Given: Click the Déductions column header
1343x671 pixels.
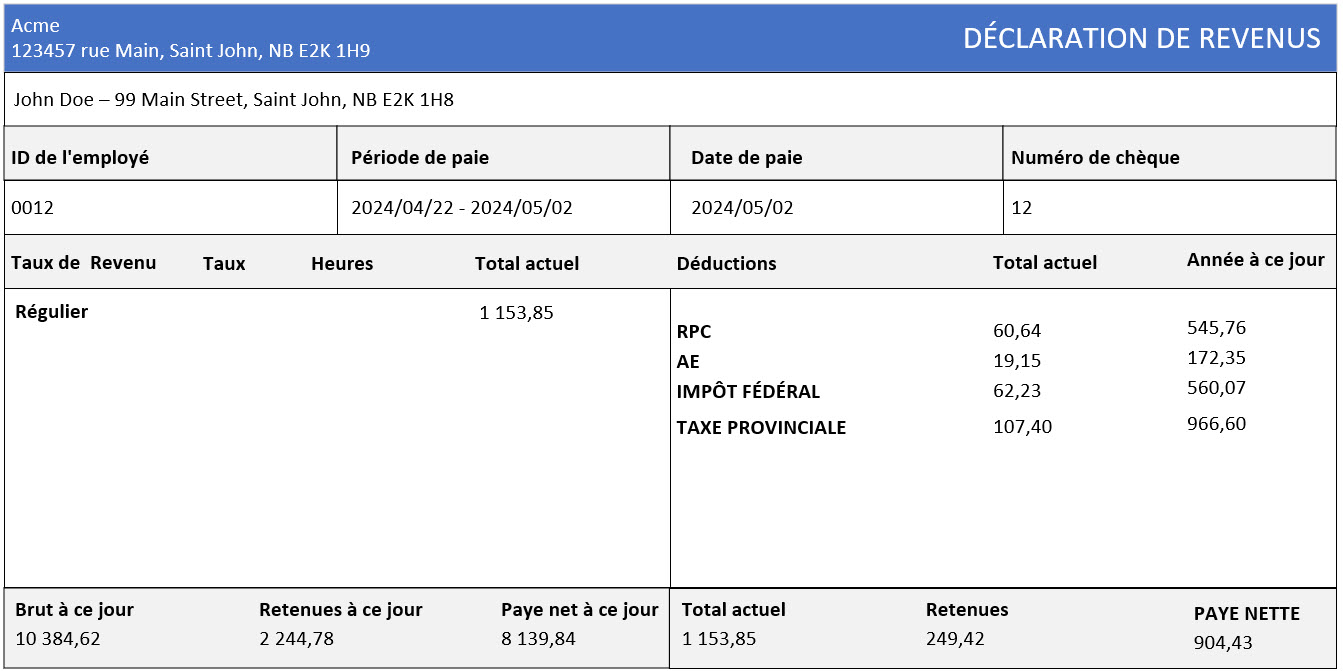Looking at the screenshot, I should tap(727, 264).
